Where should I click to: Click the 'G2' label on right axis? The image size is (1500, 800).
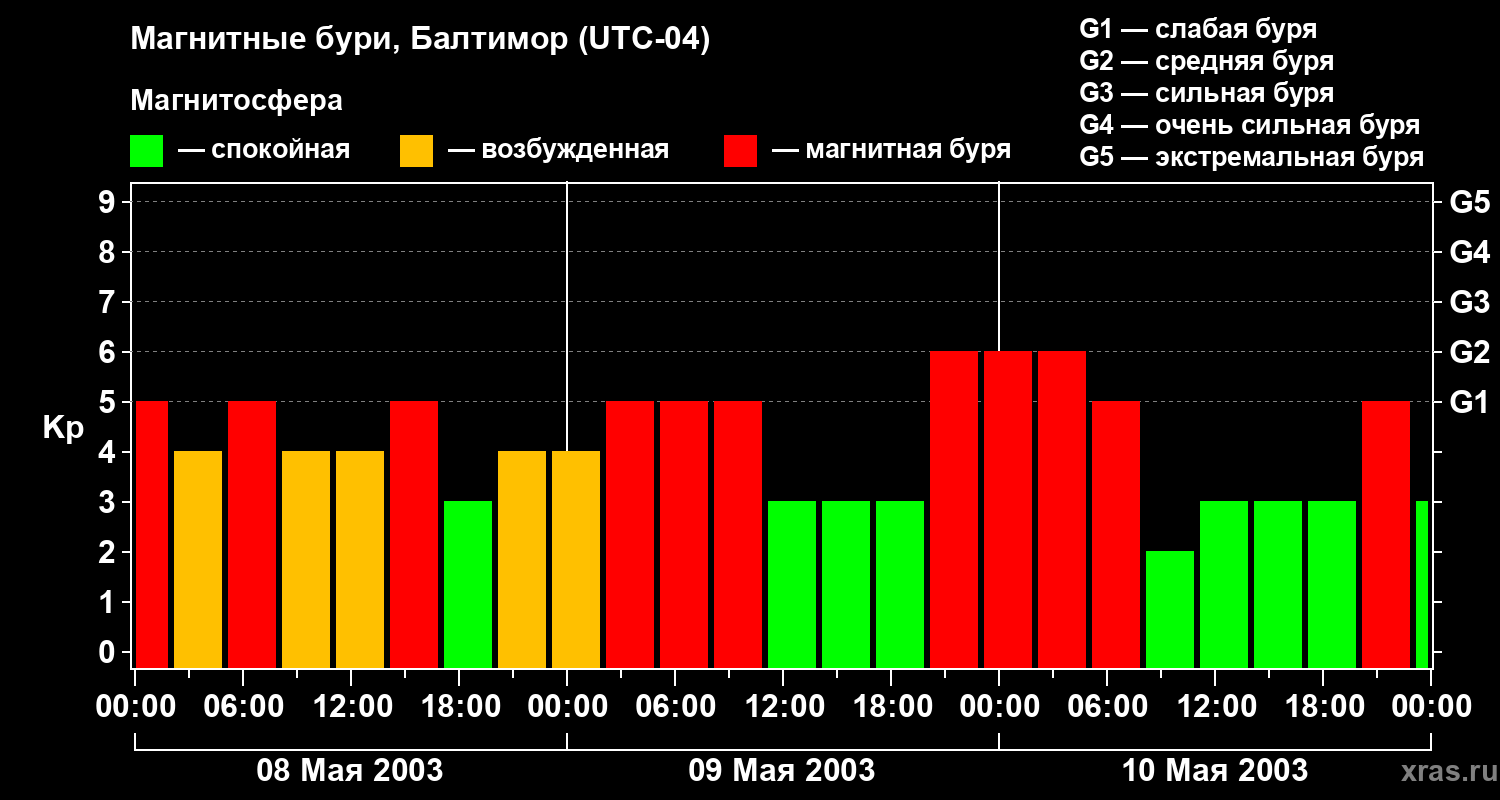(1470, 353)
